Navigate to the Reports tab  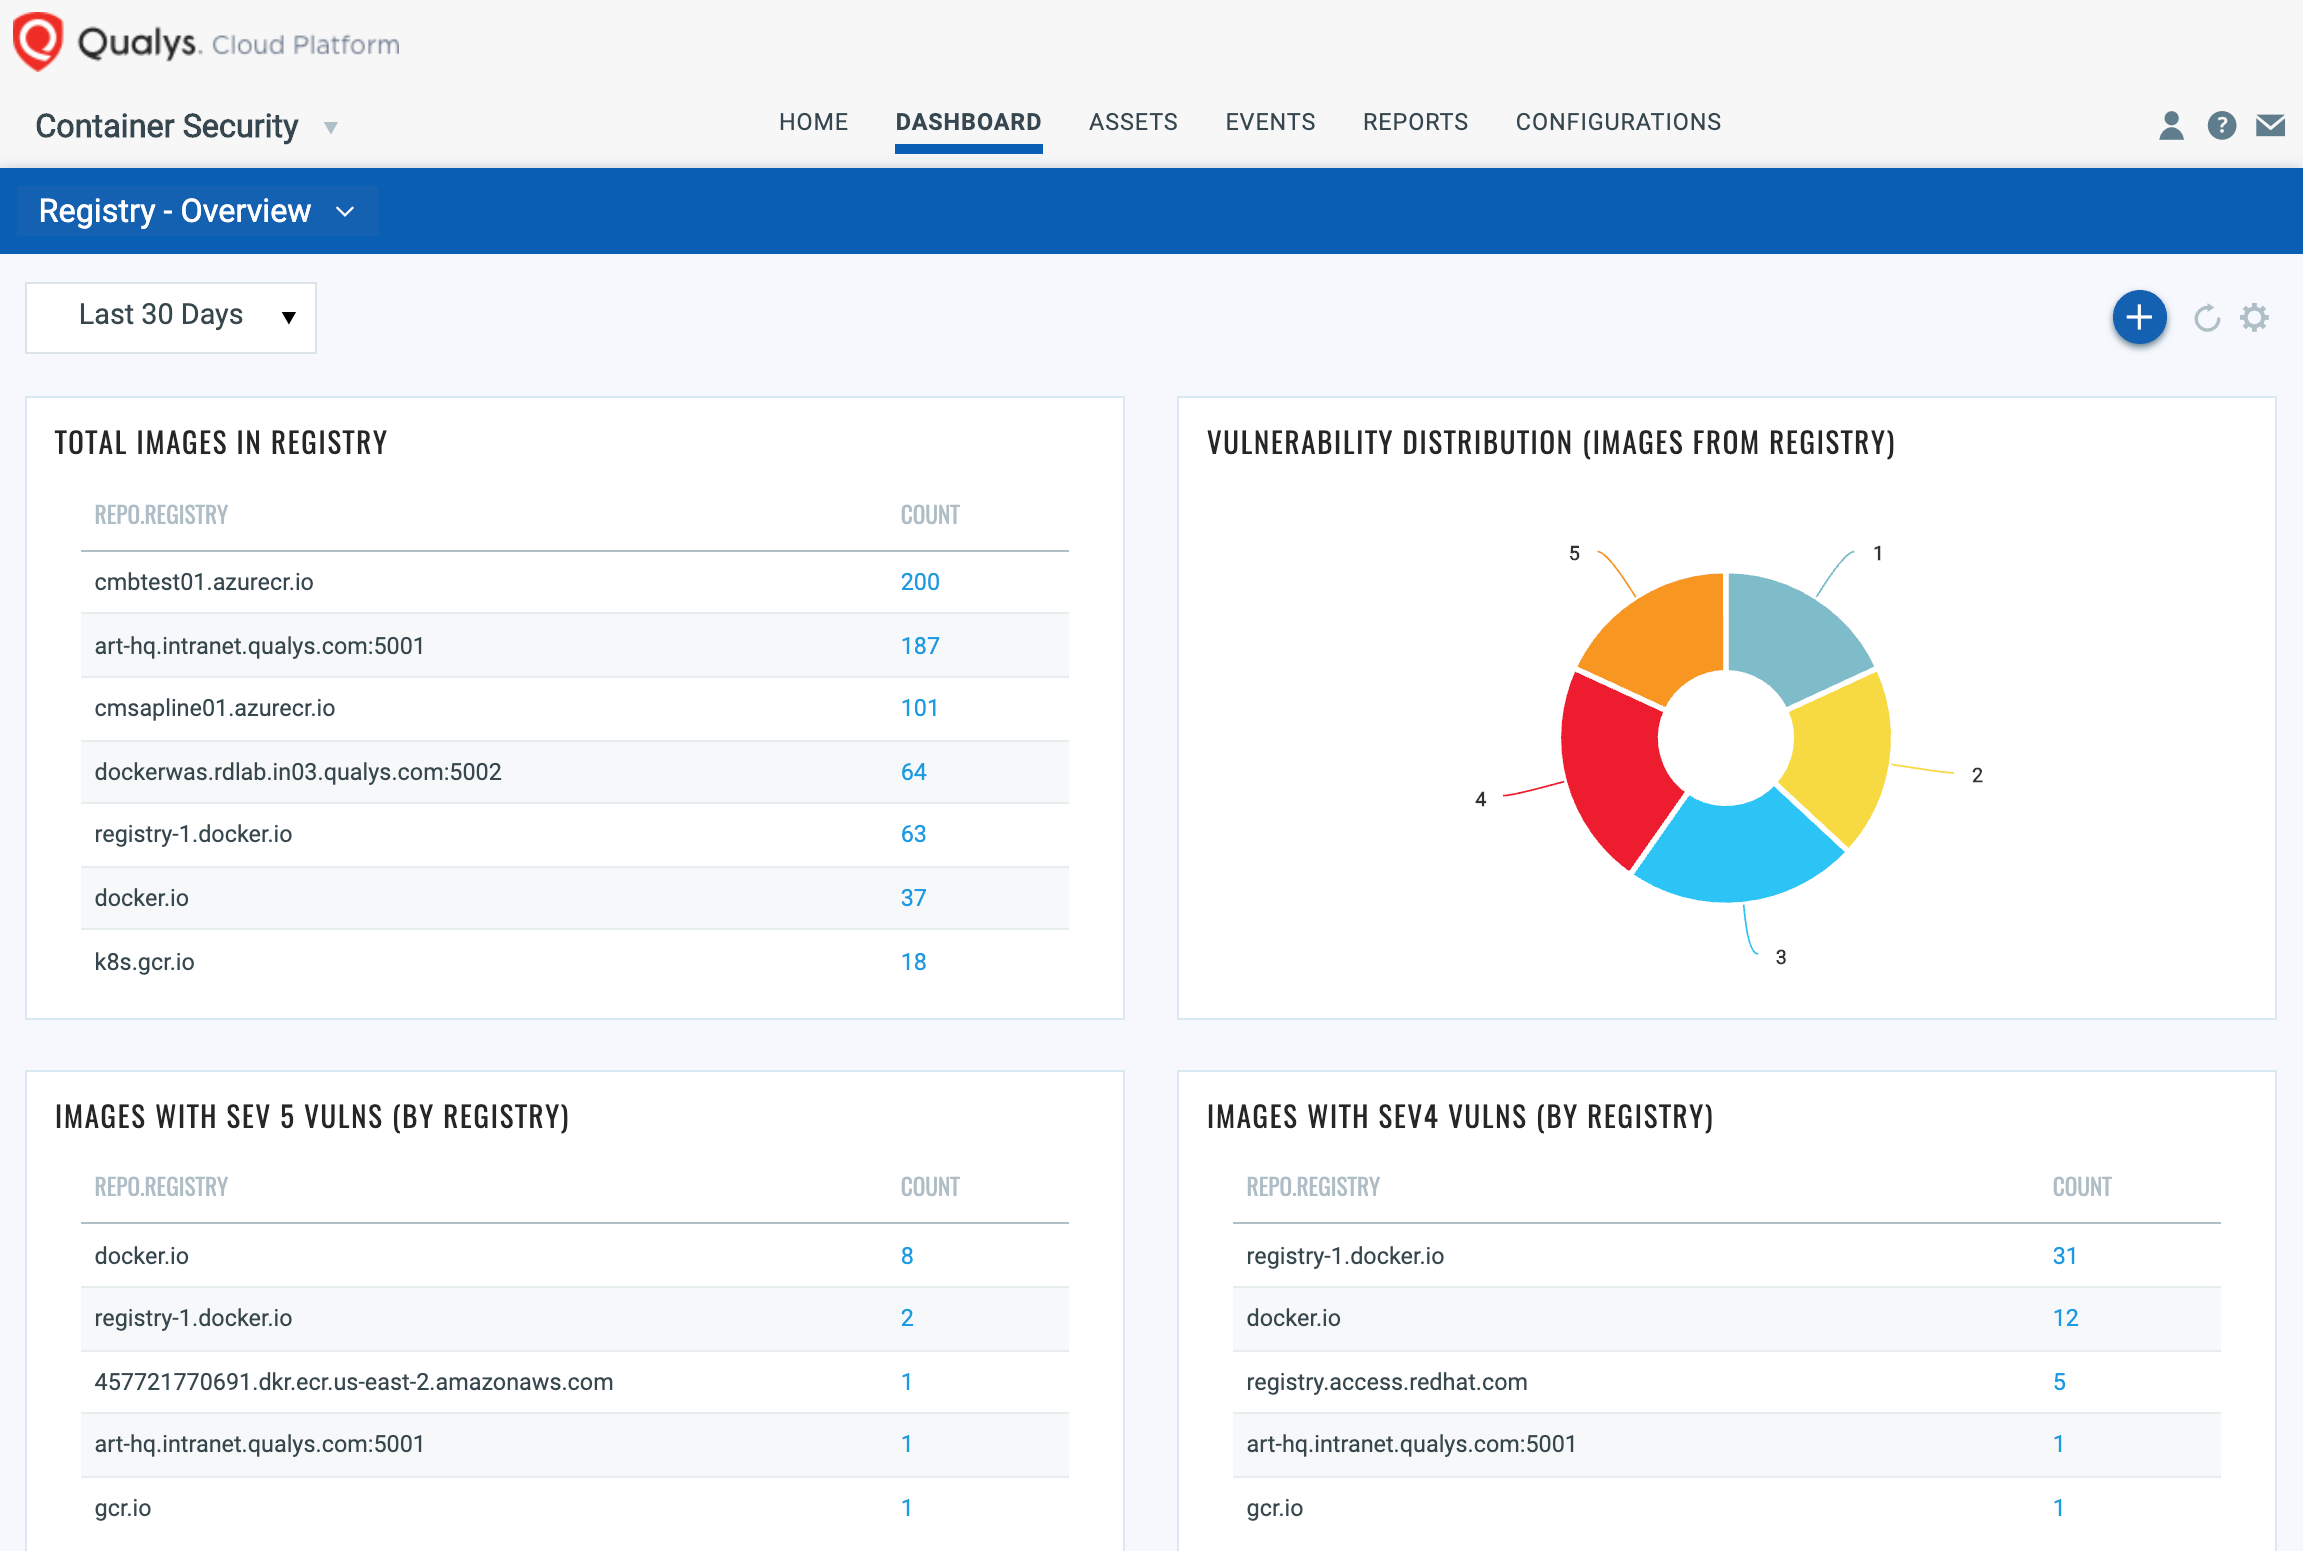click(1415, 122)
